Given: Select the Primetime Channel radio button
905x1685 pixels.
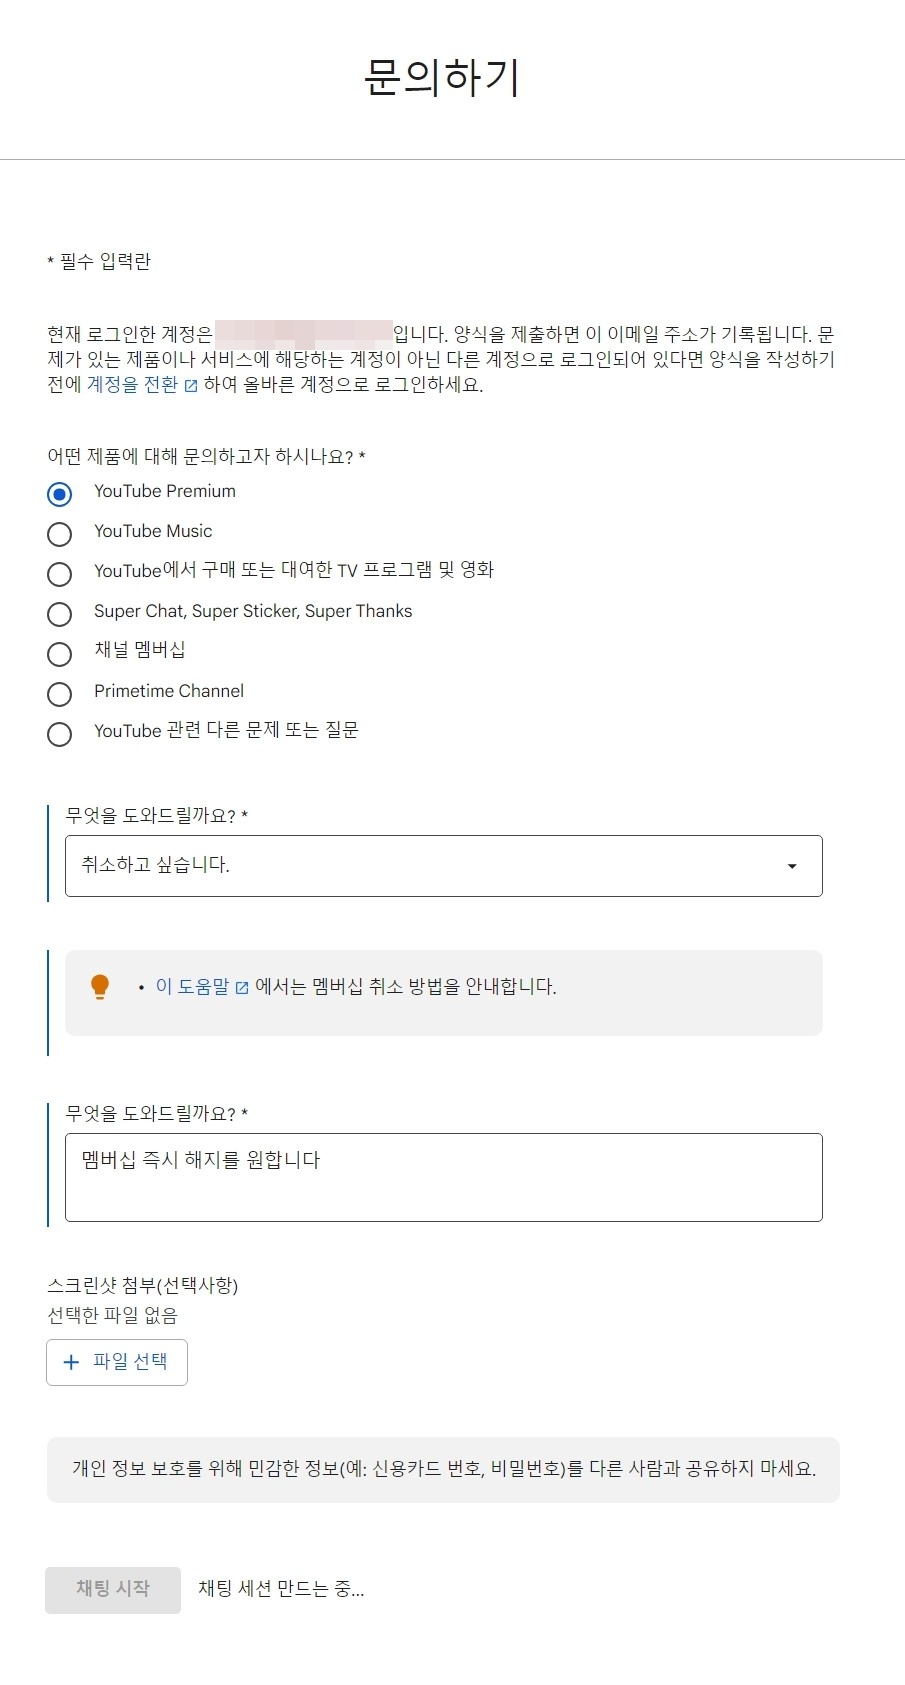Looking at the screenshot, I should tap(60, 694).
